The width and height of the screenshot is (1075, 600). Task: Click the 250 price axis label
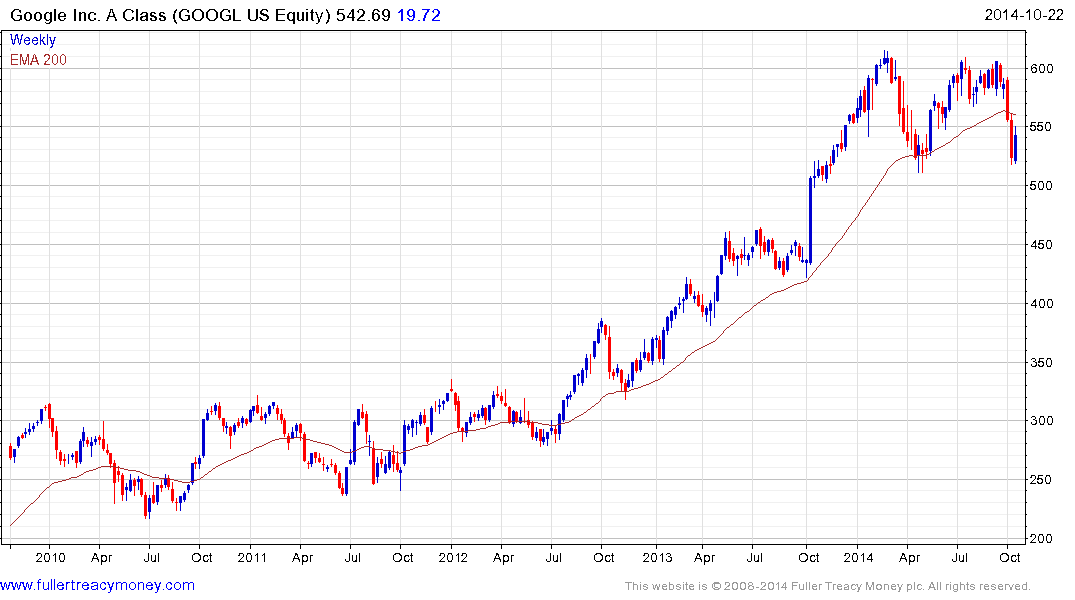pos(1041,480)
